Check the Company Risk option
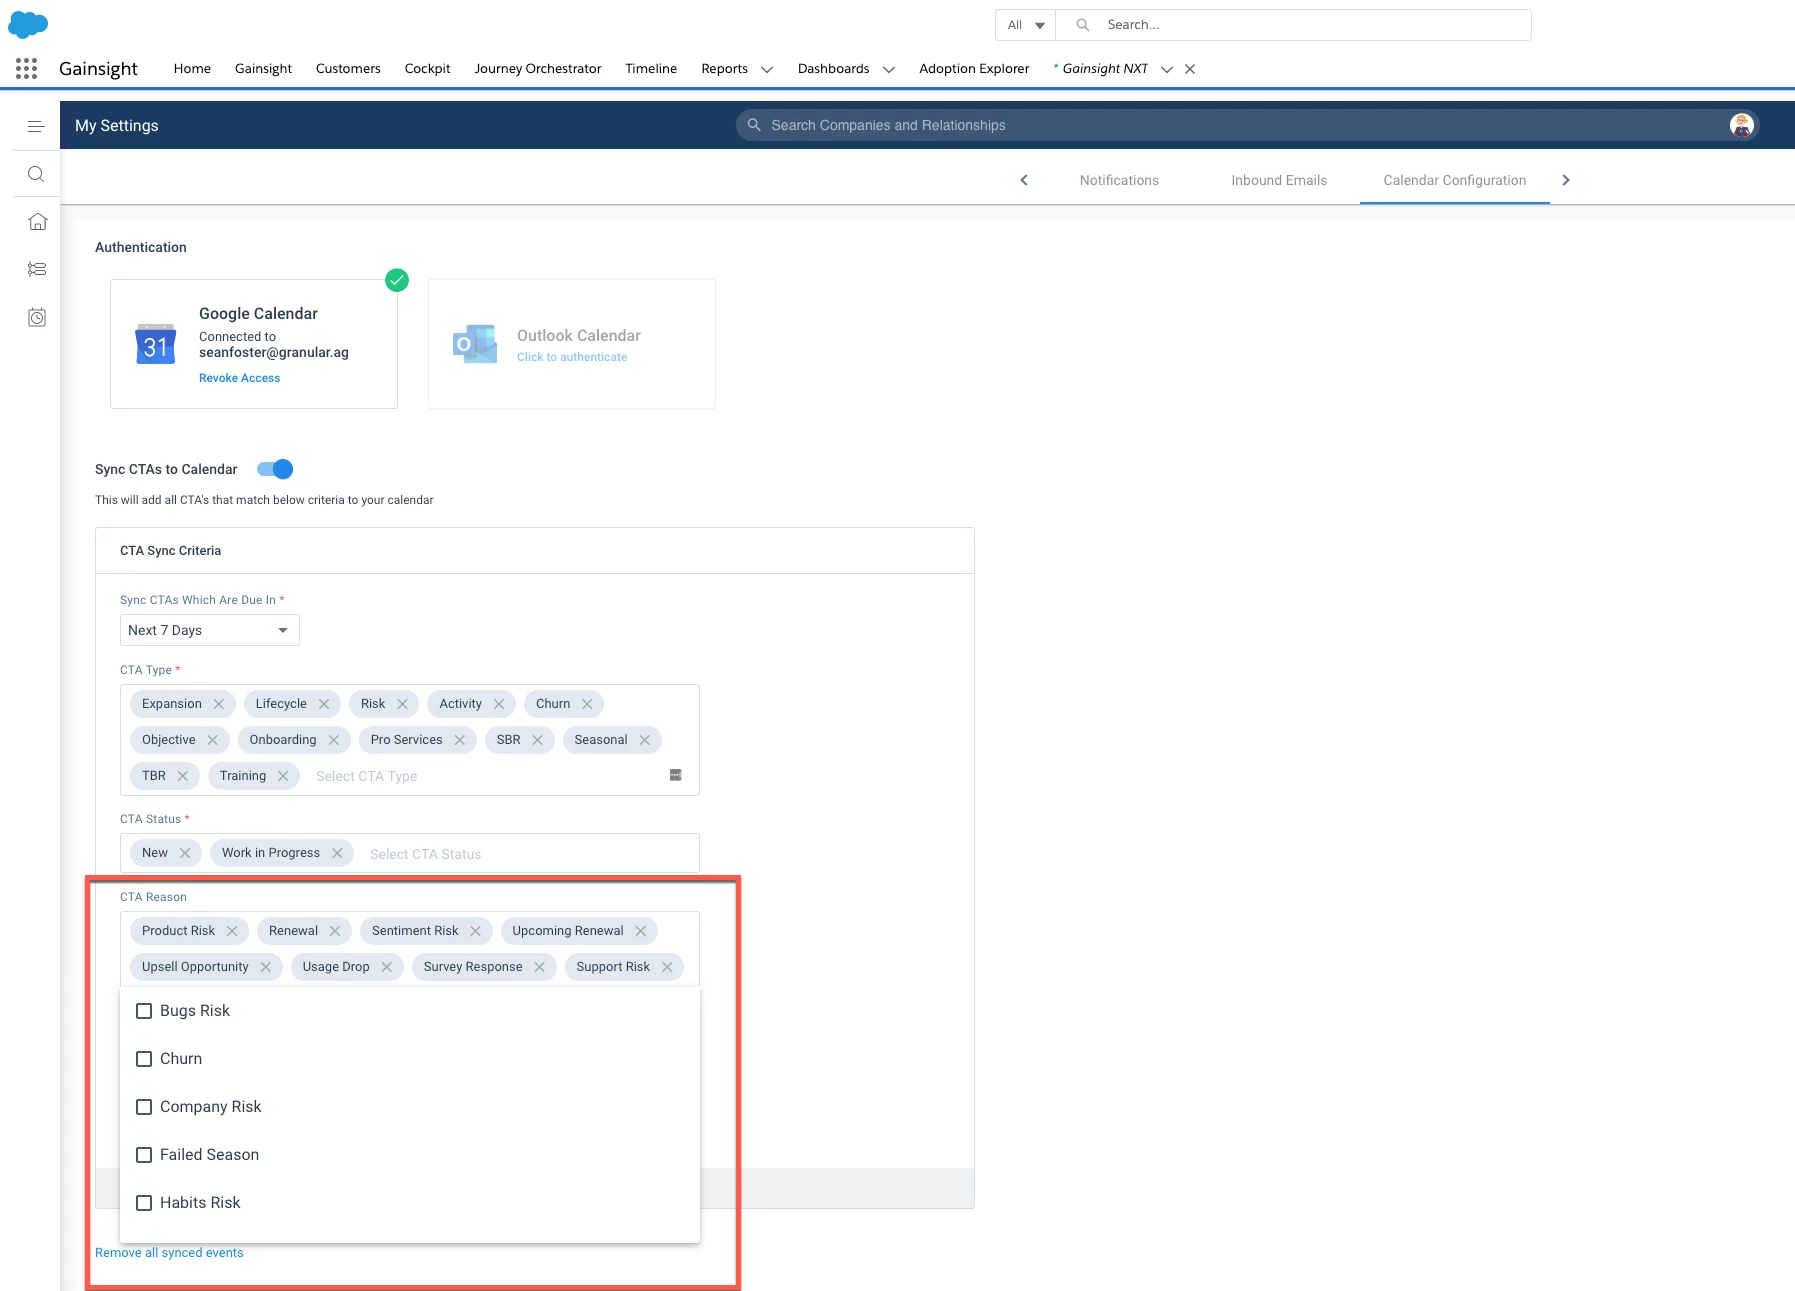 144,1107
